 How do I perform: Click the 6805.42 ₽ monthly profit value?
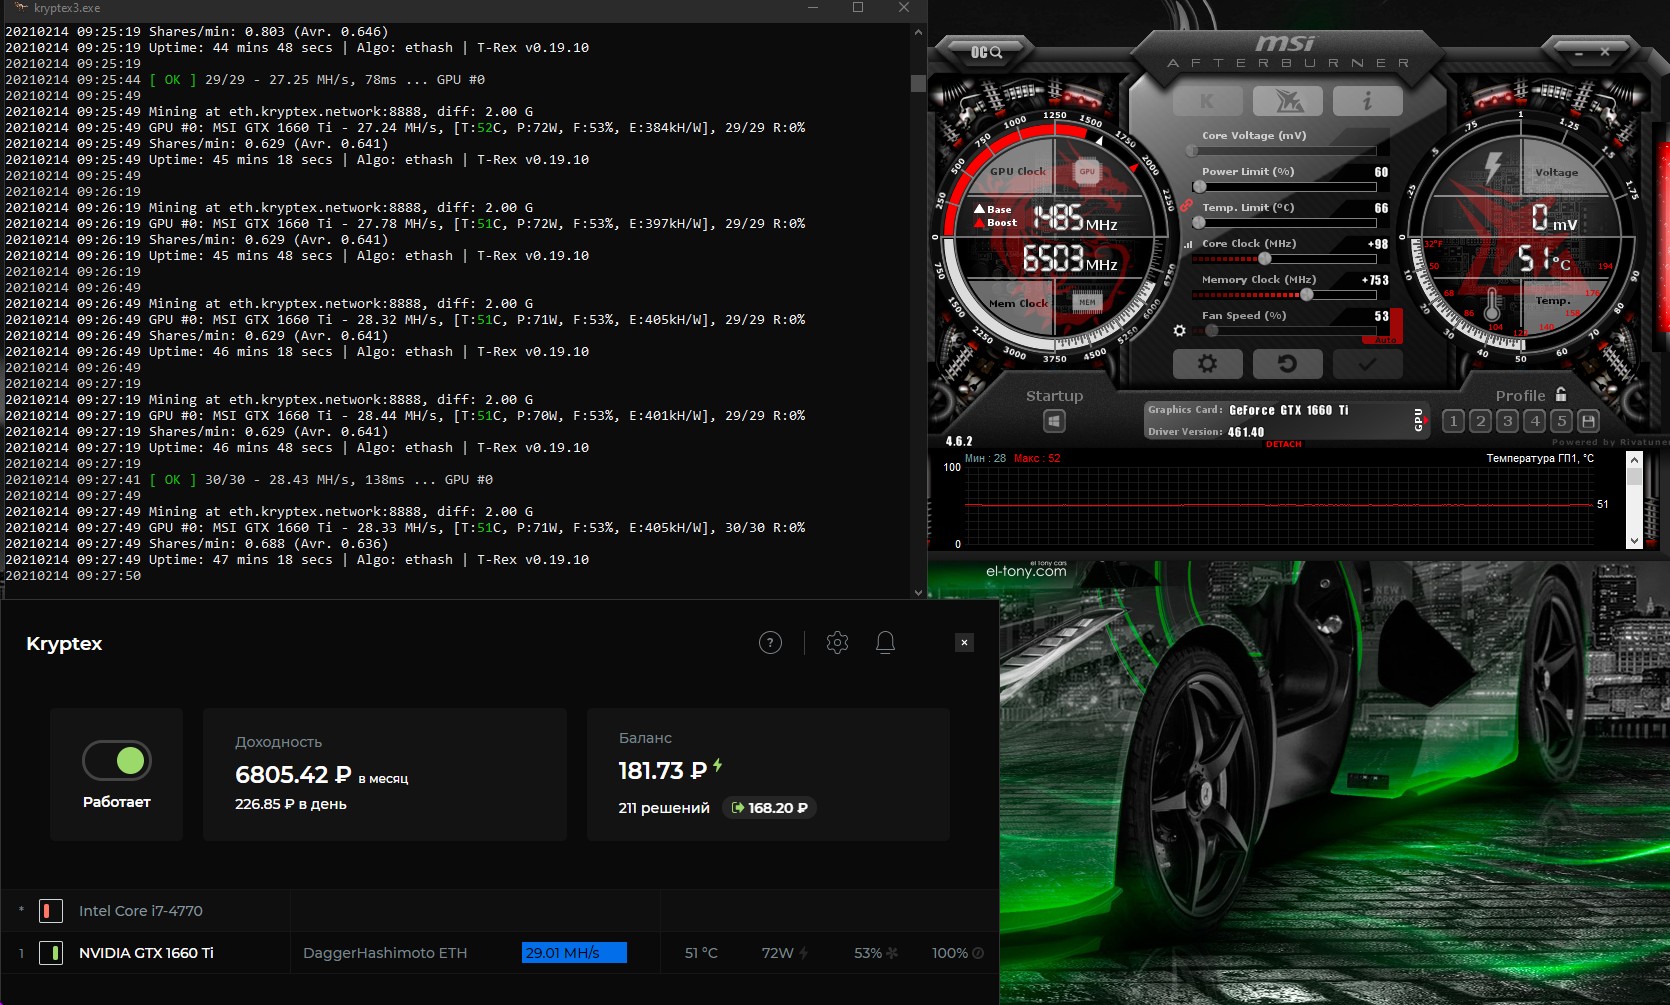click(293, 775)
